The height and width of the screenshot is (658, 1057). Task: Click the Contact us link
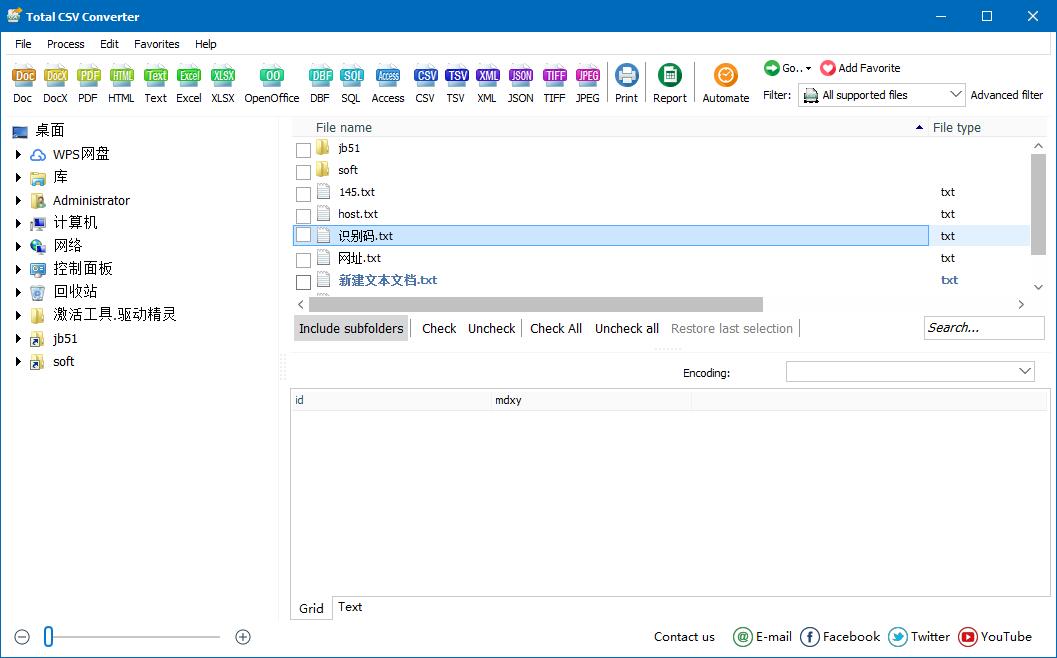pyautogui.click(x=684, y=637)
